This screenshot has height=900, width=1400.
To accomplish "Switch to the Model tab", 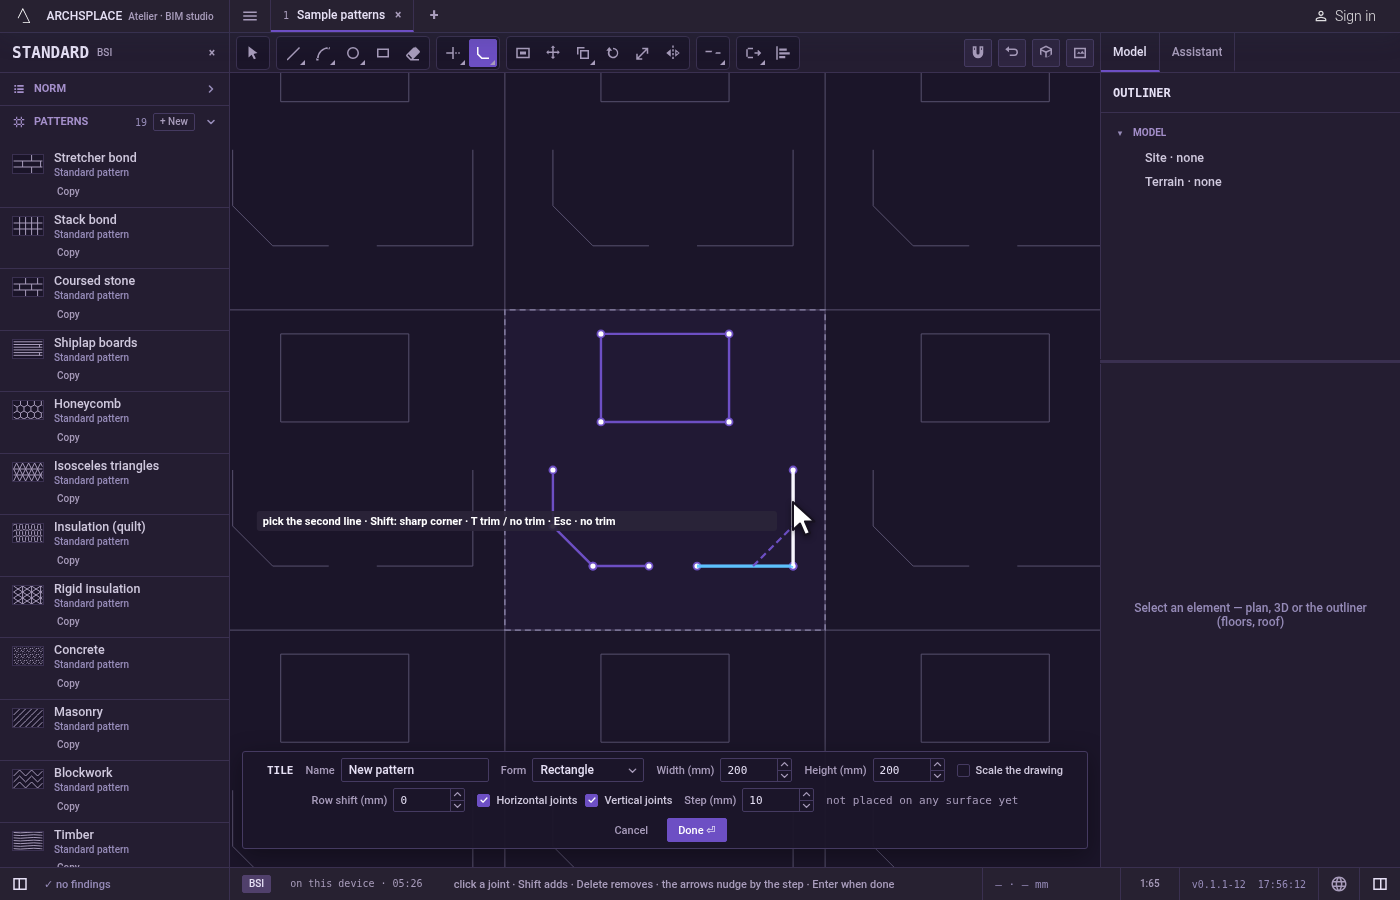I will 1130,52.
